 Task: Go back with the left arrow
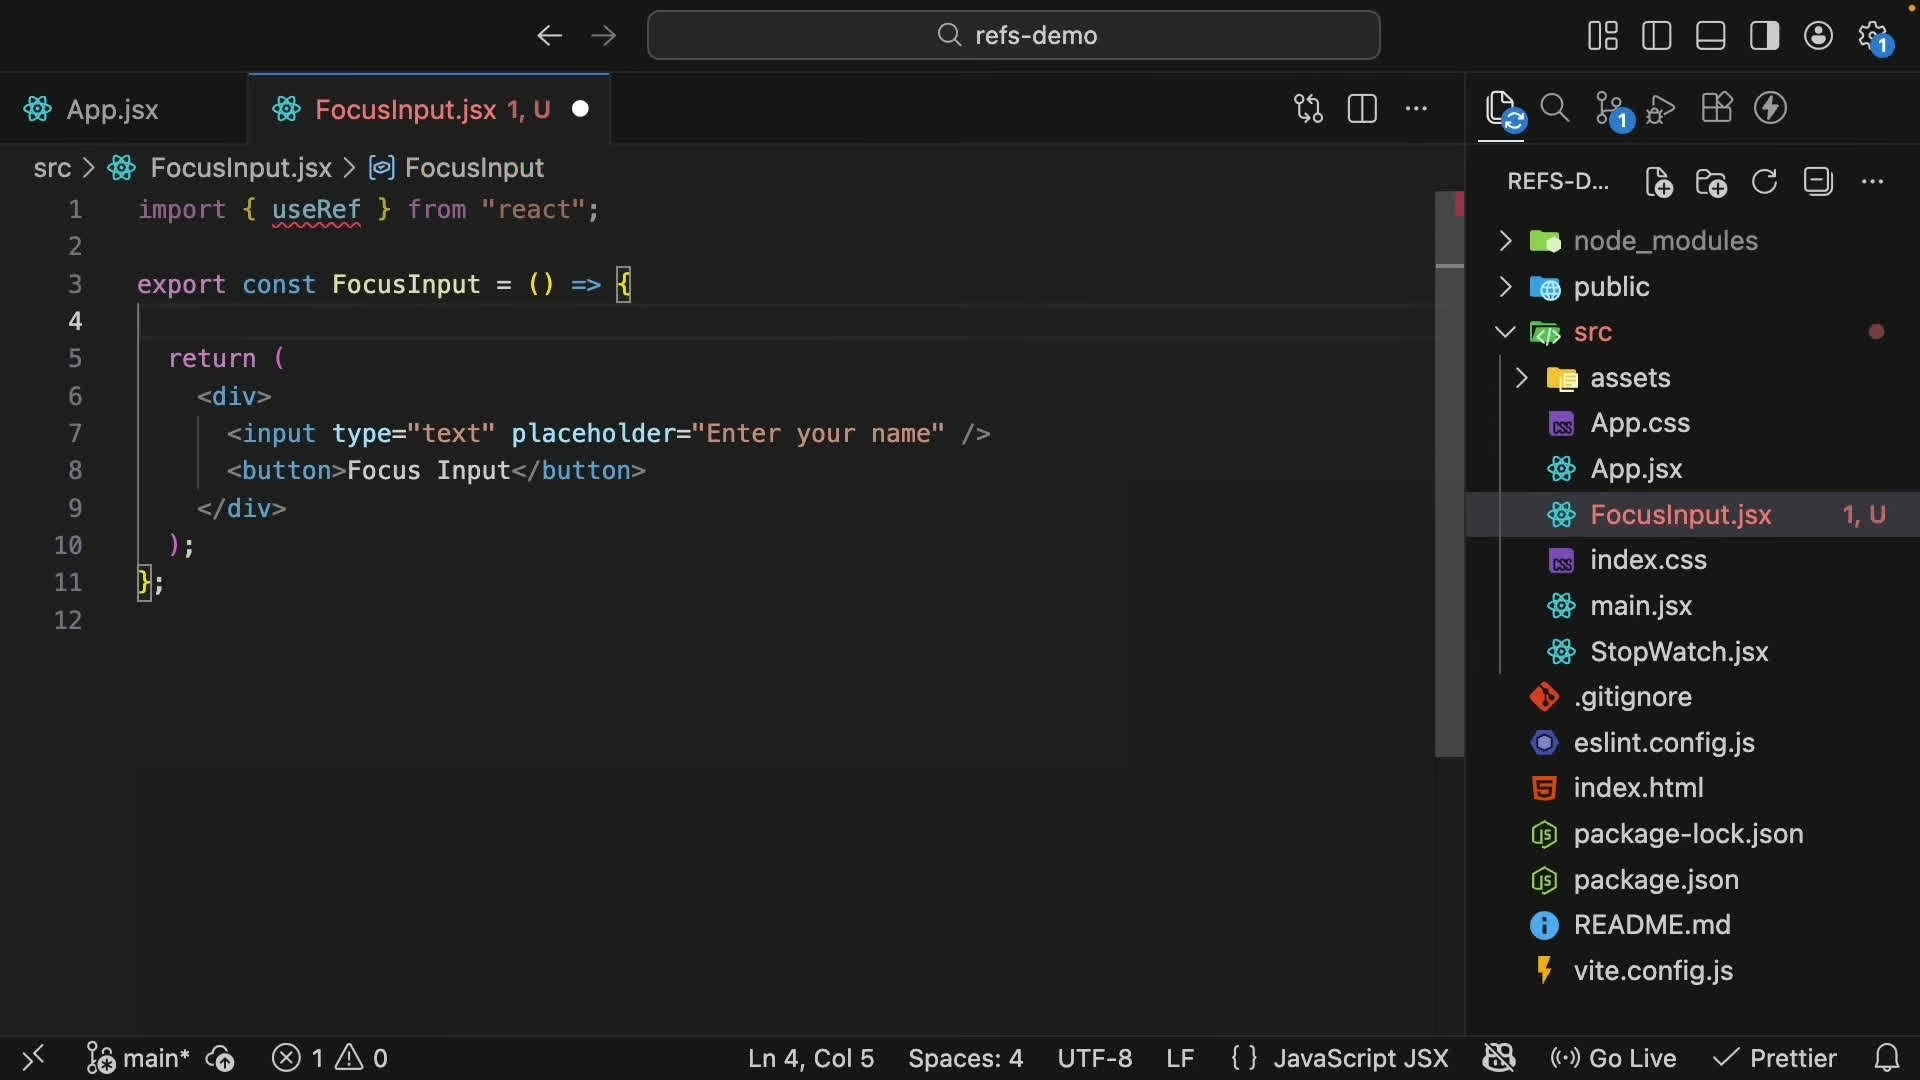tap(549, 36)
